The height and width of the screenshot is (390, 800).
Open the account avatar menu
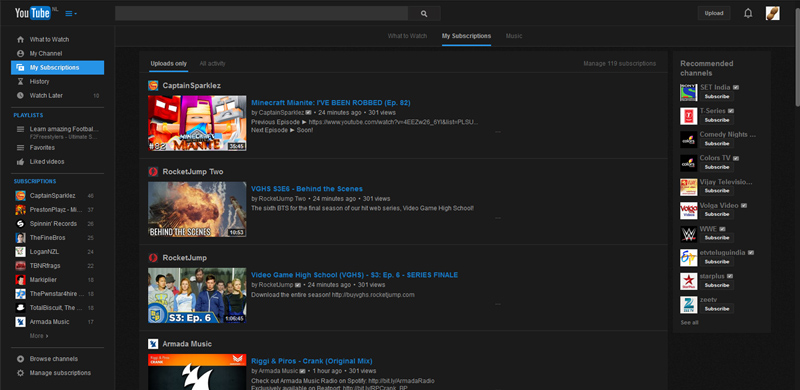772,13
